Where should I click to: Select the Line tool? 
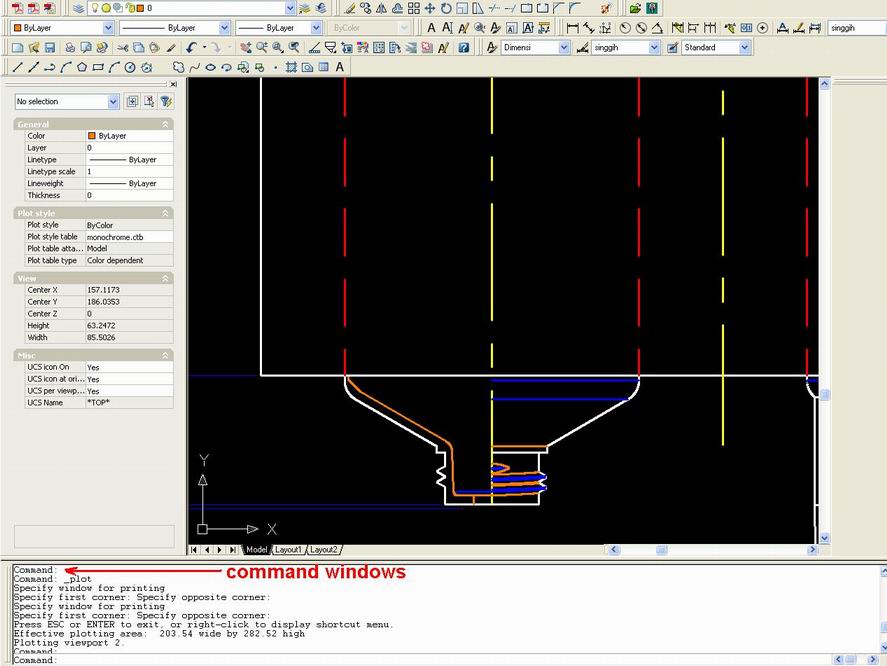coord(17,67)
